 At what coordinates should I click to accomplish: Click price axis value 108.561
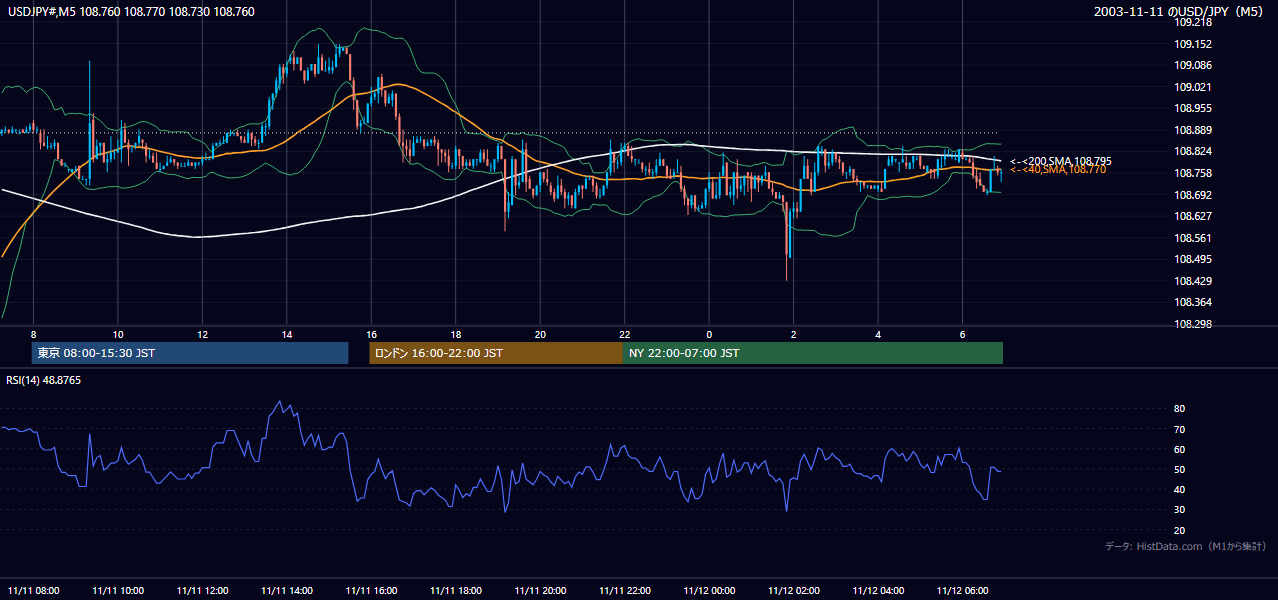point(1193,238)
